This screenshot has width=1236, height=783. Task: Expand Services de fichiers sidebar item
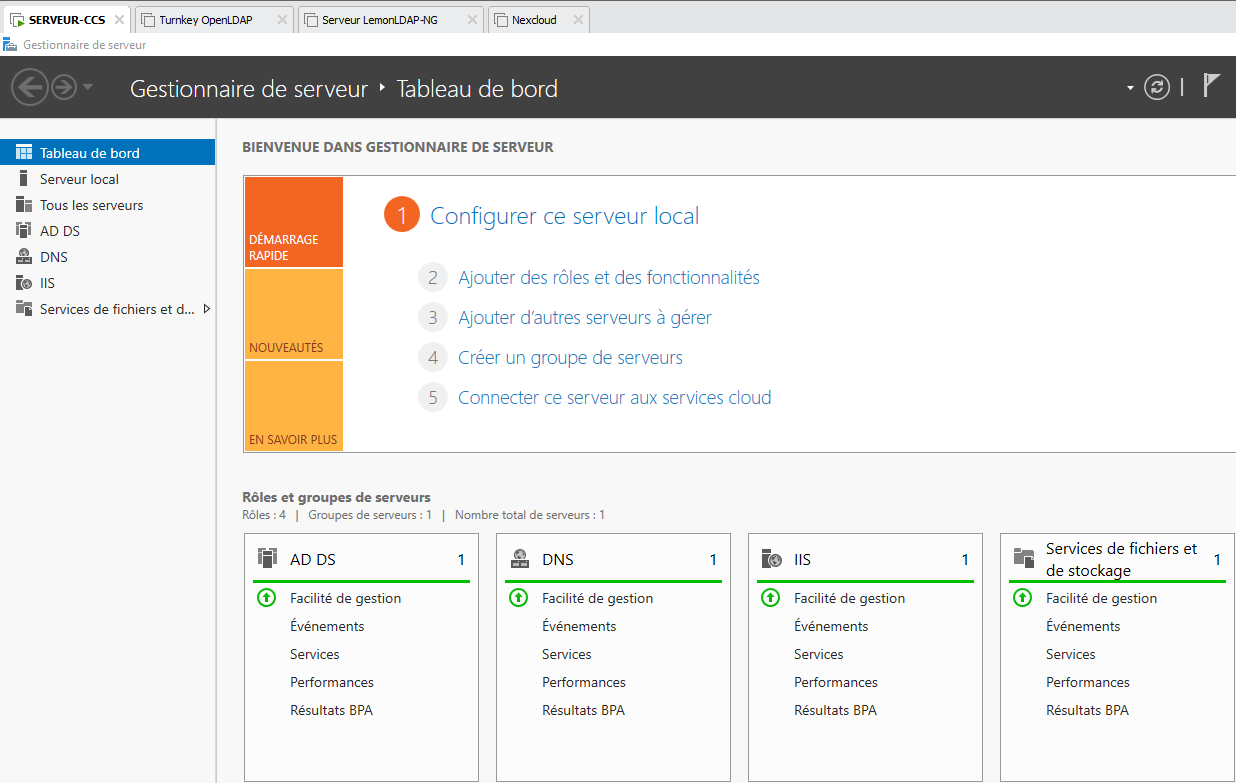[x=206, y=309]
